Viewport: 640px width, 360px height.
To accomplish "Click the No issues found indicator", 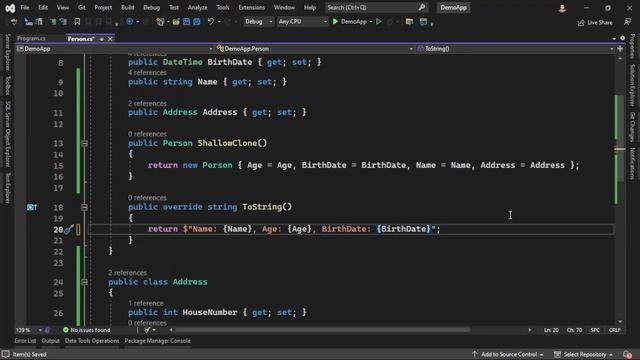I will point(87,330).
